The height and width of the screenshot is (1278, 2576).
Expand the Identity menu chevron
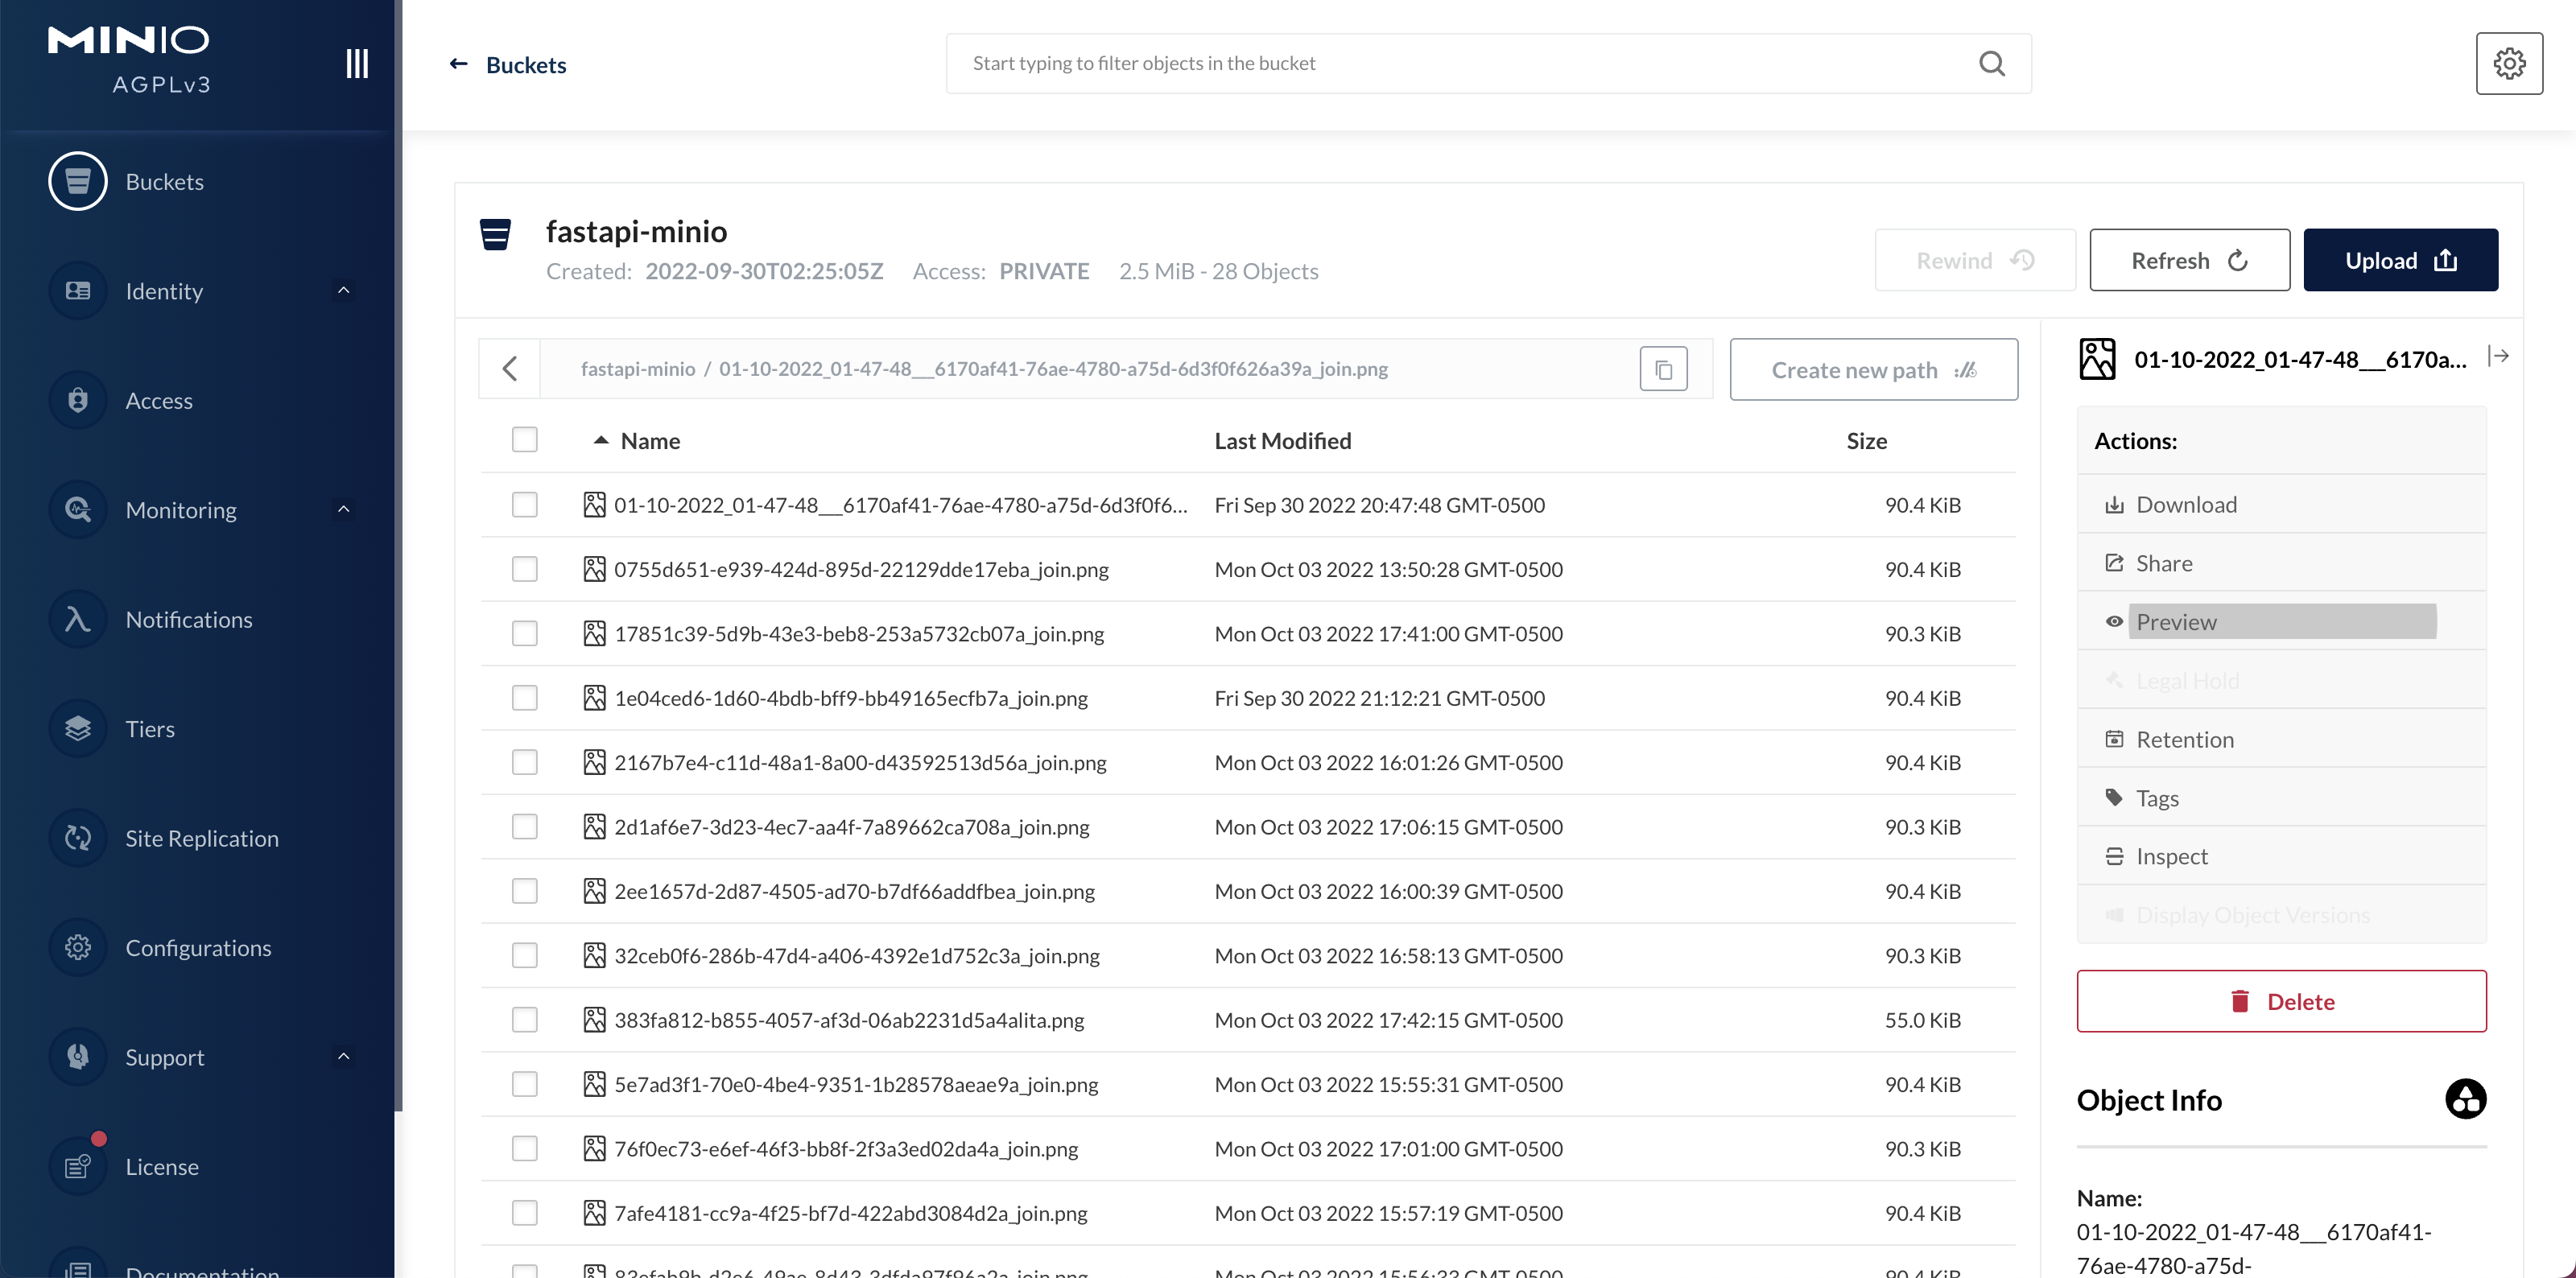pyautogui.click(x=343, y=290)
